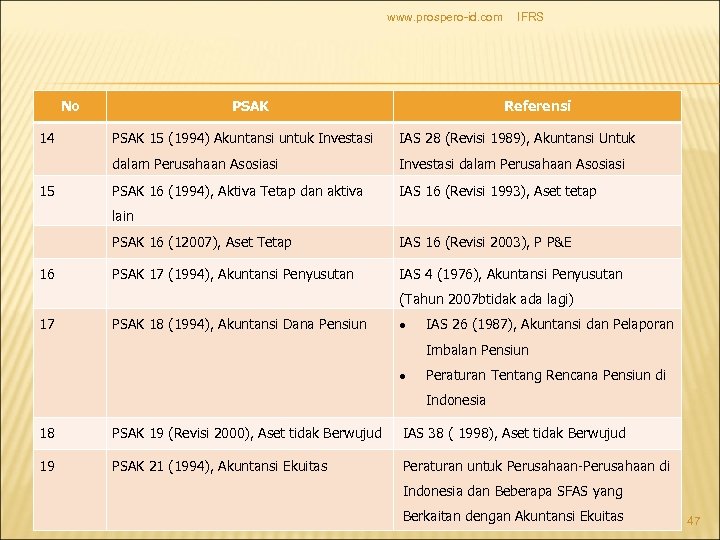The width and height of the screenshot is (720, 540).
Task: Select the 'Referensi' column header
Action: [537, 106]
